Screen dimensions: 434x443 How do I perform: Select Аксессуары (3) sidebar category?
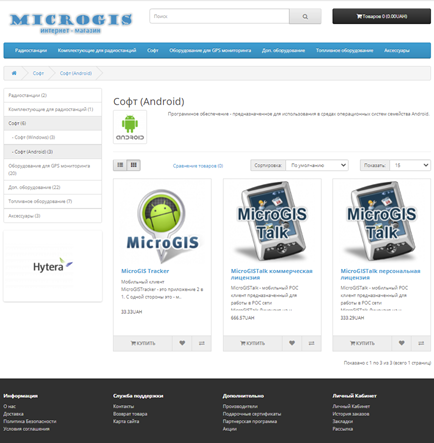click(53, 216)
